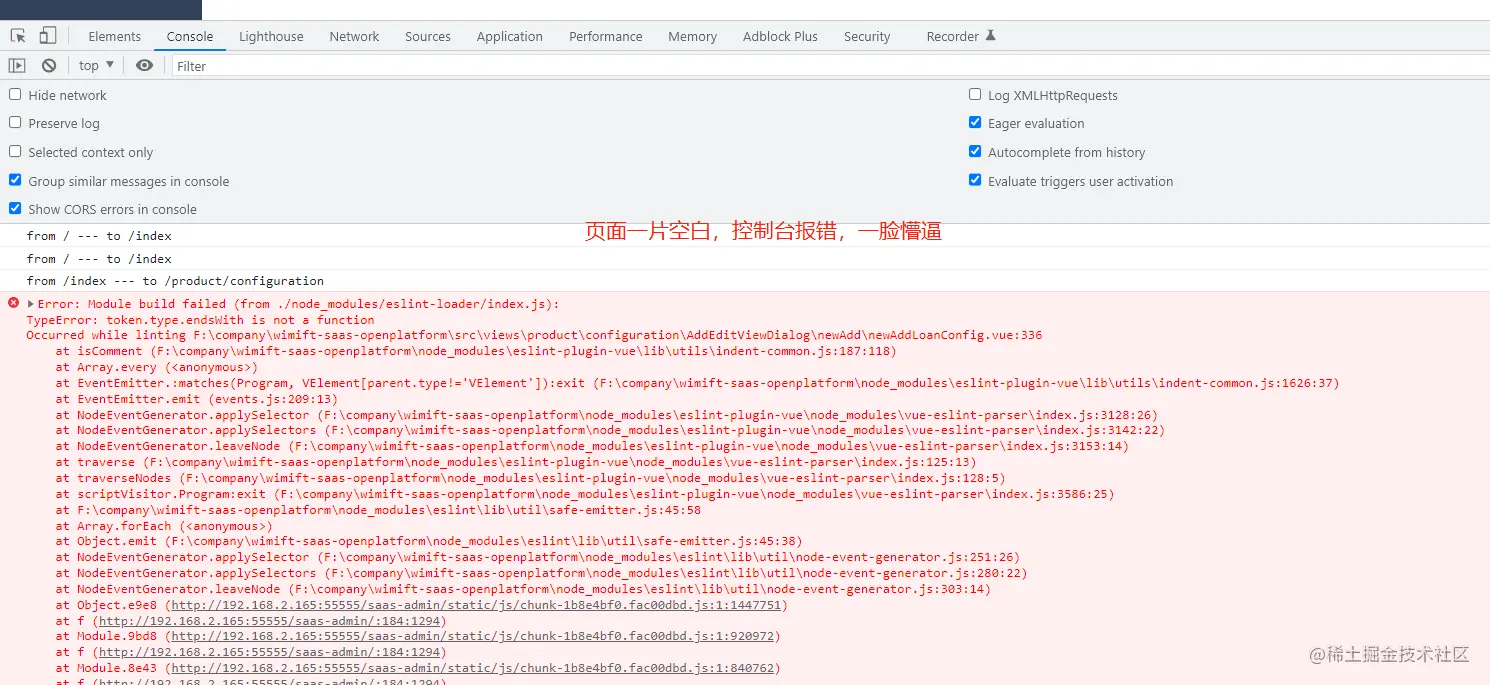The image size is (1490, 685).
Task: Select the 'at traverseNodes' stack line
Action: (531, 478)
